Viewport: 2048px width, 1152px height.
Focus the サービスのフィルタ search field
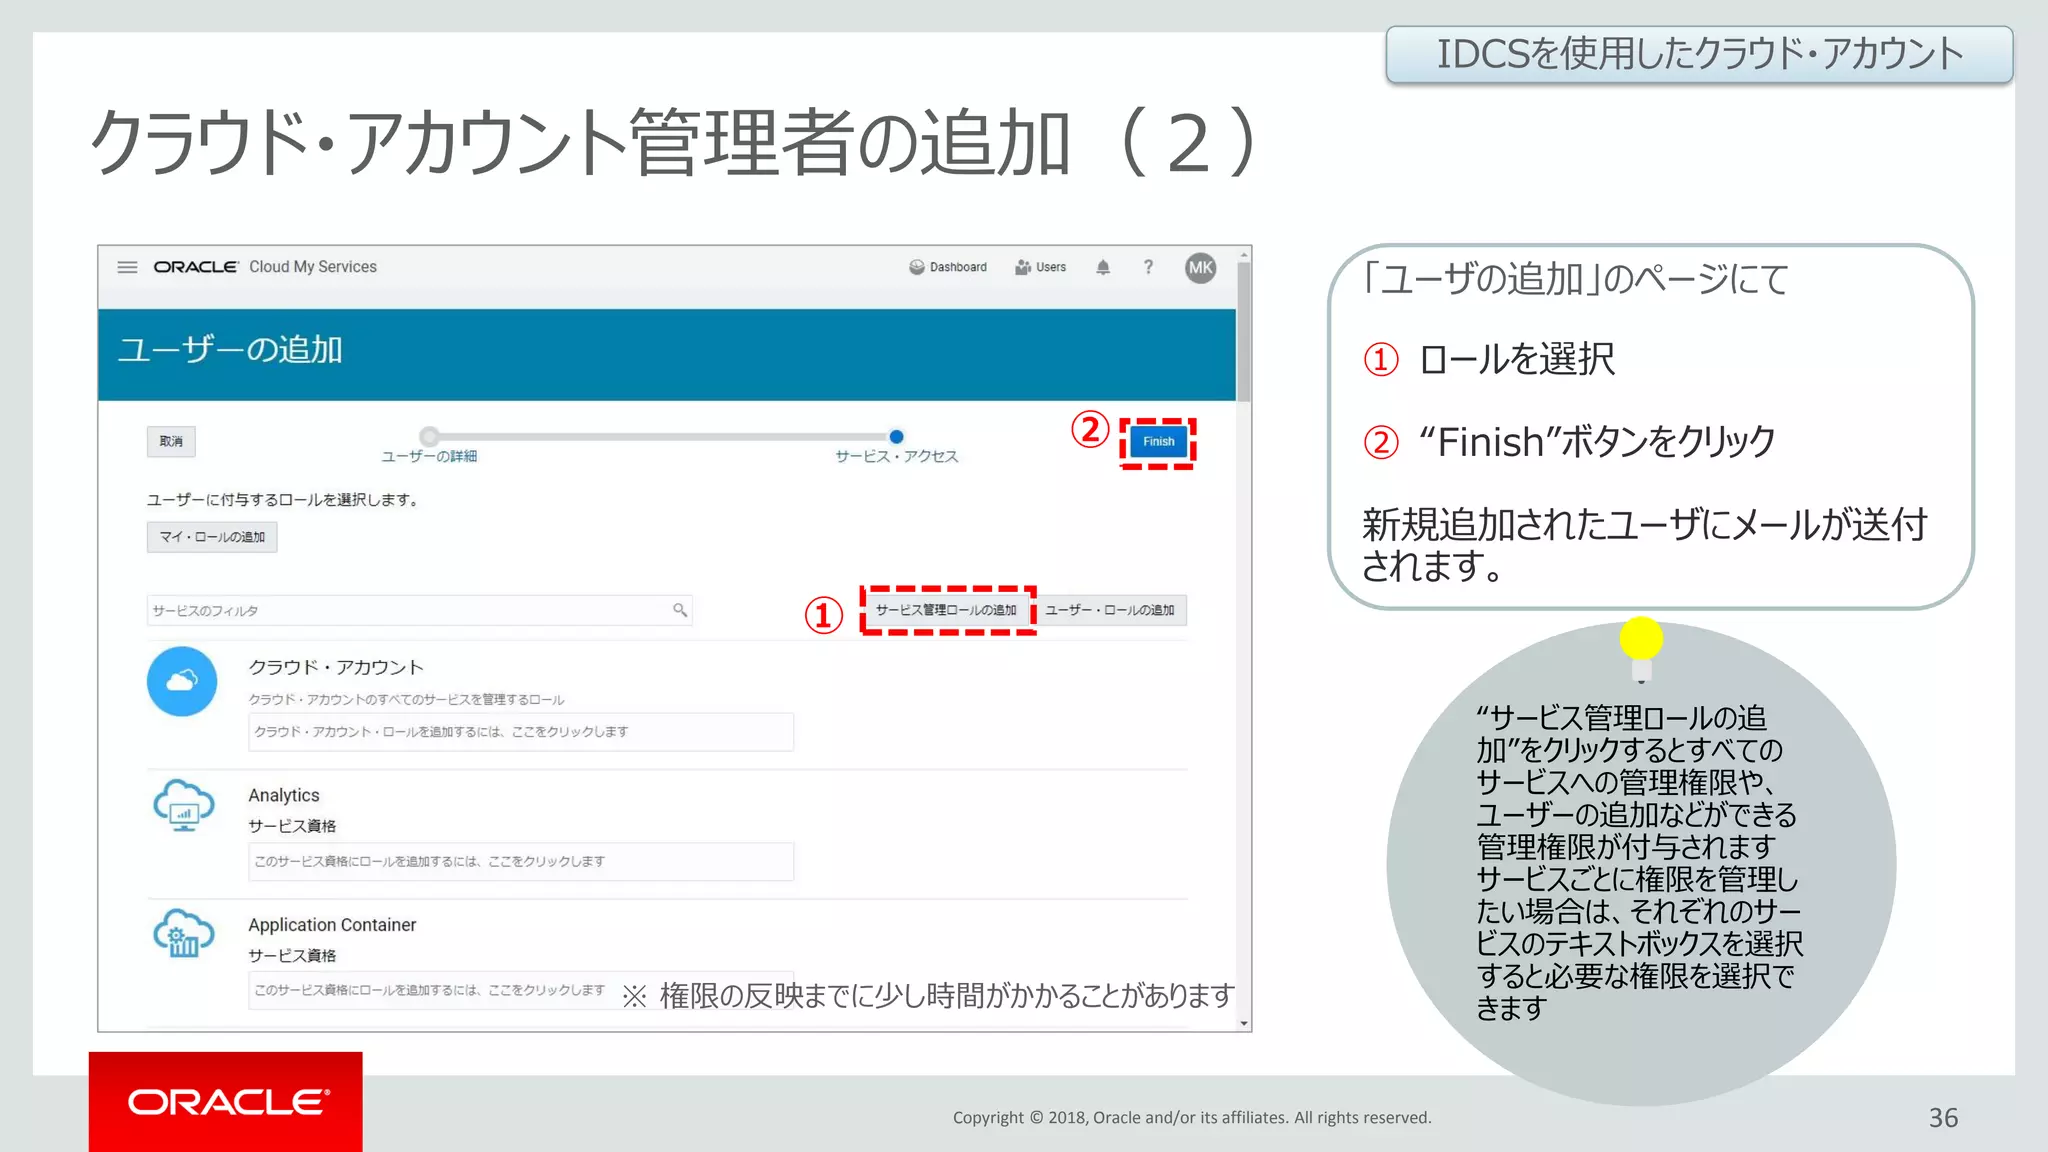coord(419,610)
